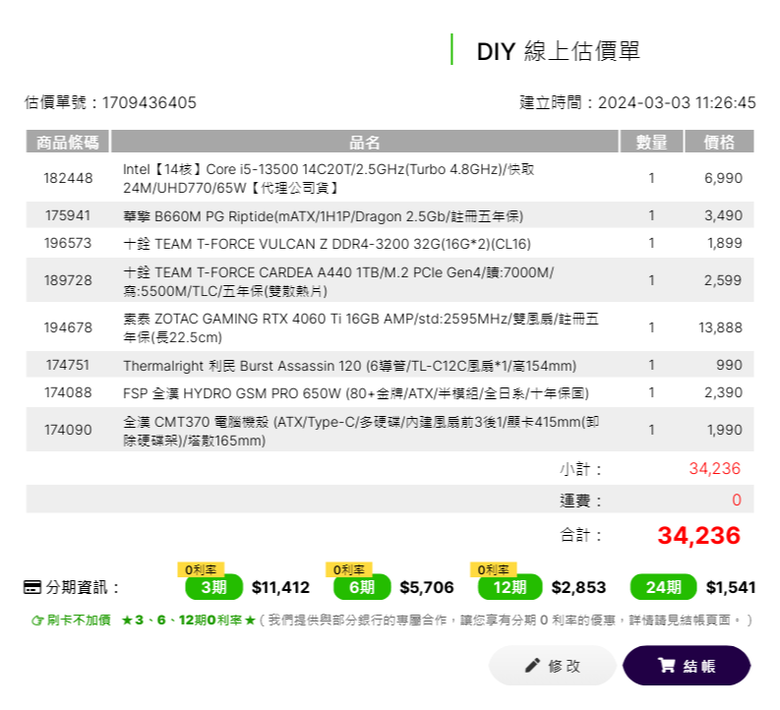This screenshot has height=710, width=780.
Task: Select the 24期 installment badge
Action: click(663, 587)
